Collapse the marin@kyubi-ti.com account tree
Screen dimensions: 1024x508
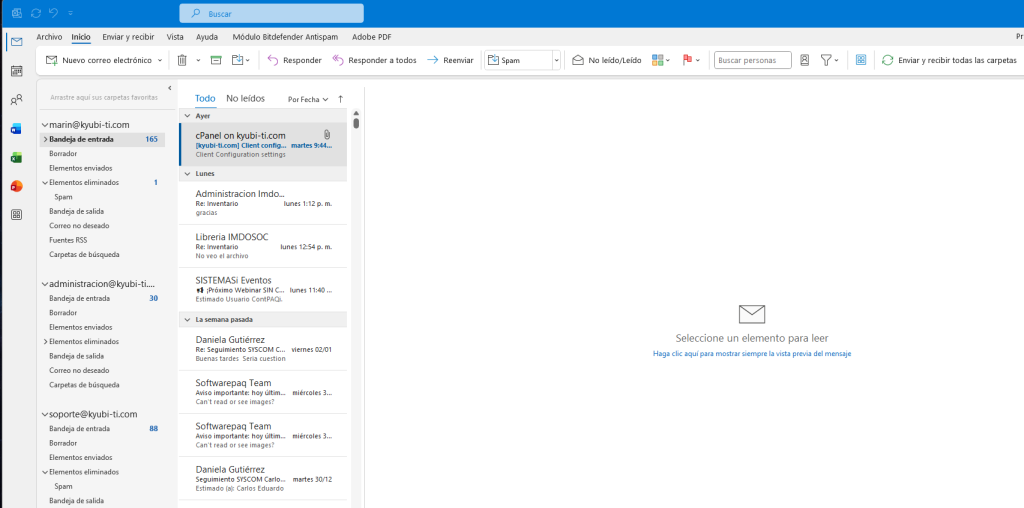pos(45,125)
